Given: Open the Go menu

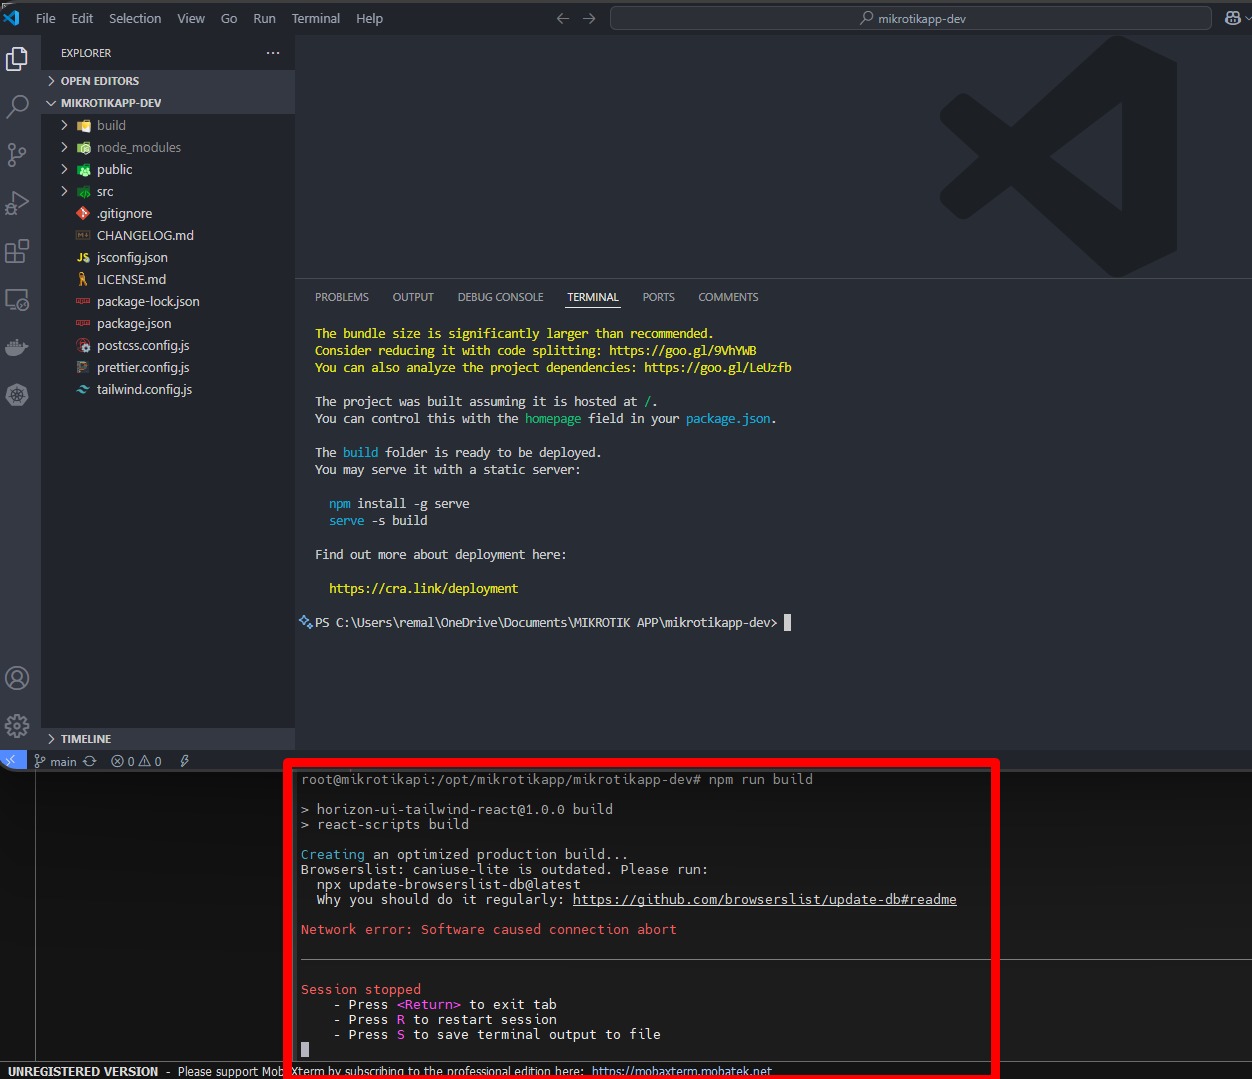Looking at the screenshot, I should (229, 18).
